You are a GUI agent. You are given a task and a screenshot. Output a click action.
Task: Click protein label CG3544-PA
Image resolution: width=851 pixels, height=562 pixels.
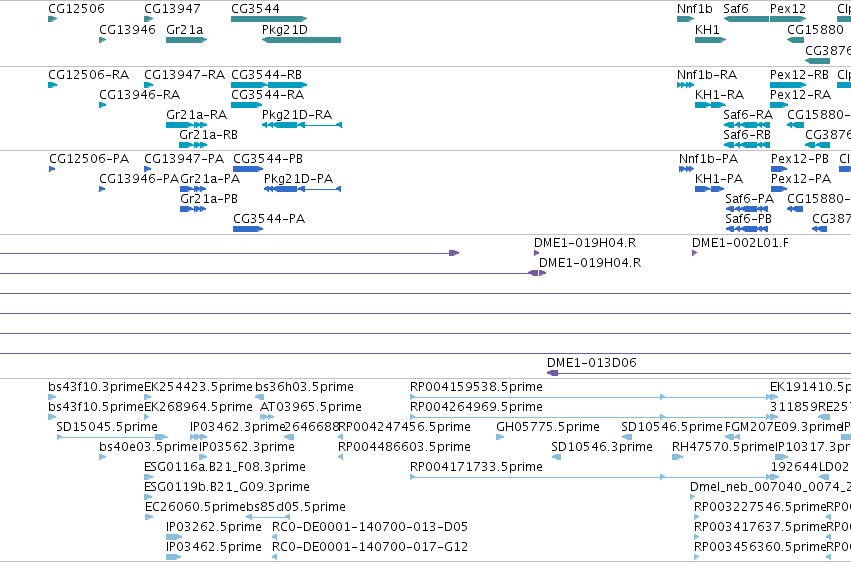tap(269, 219)
